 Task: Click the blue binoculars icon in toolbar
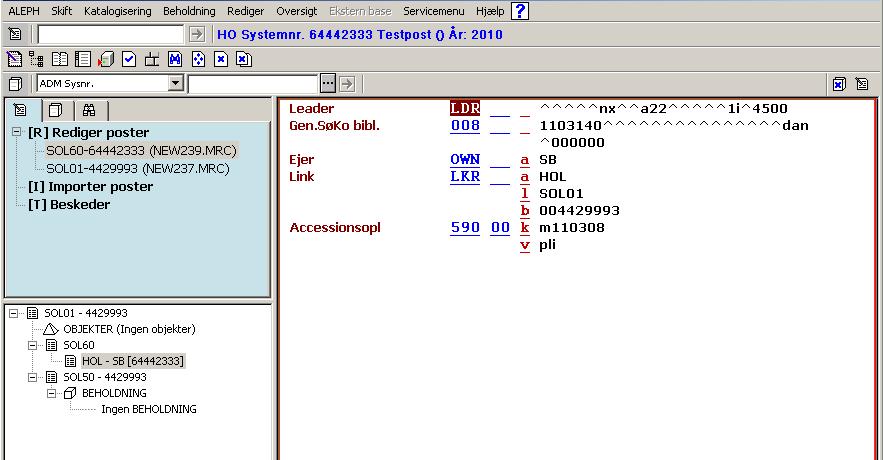(x=174, y=59)
